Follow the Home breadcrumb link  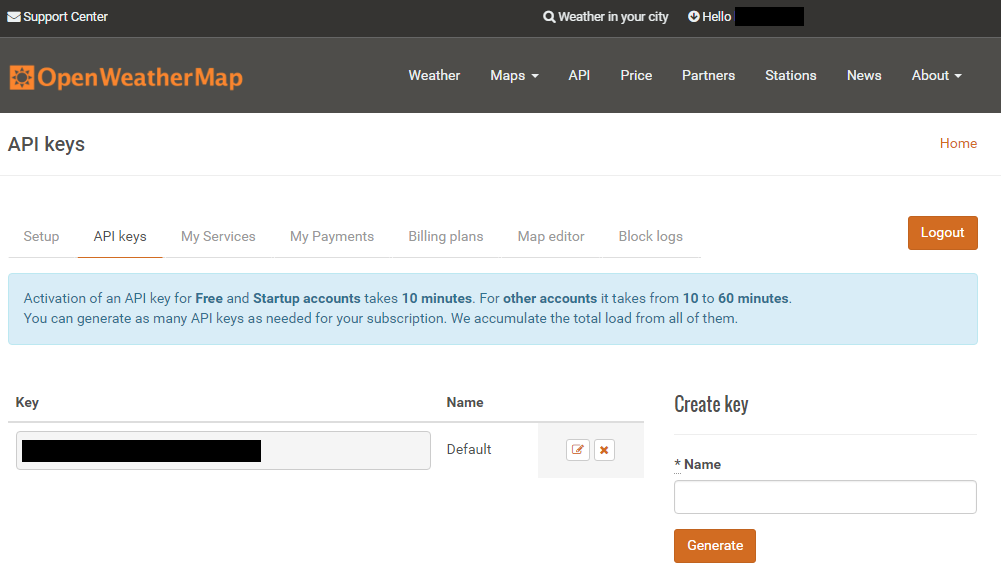coord(958,144)
